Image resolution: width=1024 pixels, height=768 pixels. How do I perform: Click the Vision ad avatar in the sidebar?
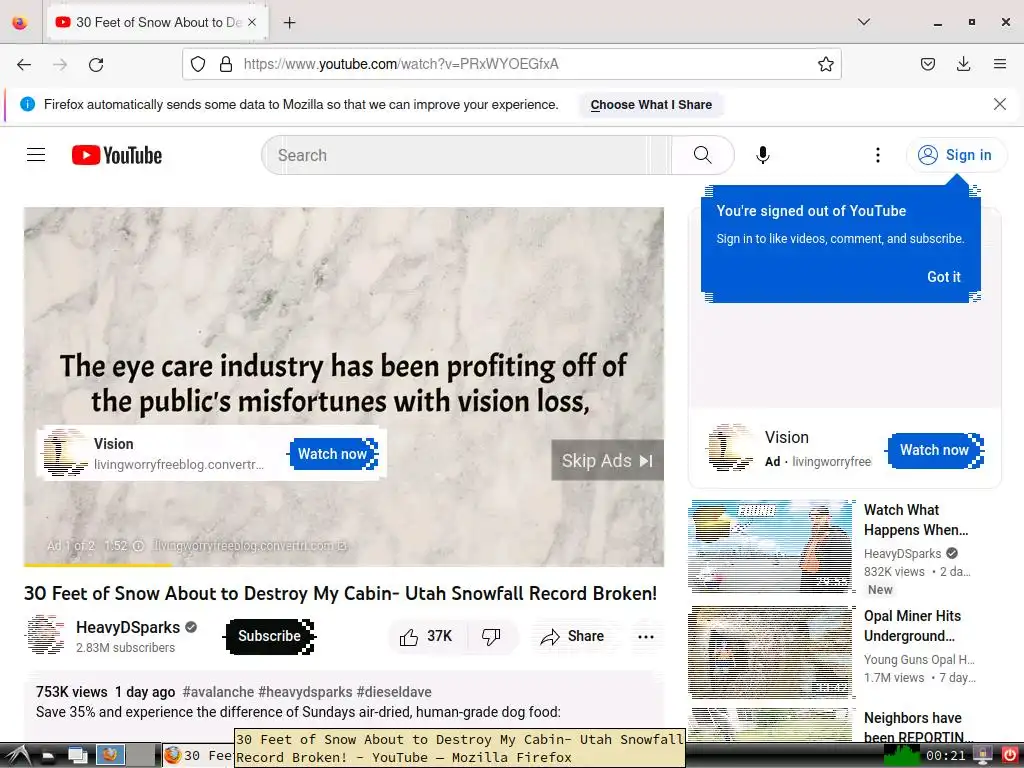tap(731, 447)
